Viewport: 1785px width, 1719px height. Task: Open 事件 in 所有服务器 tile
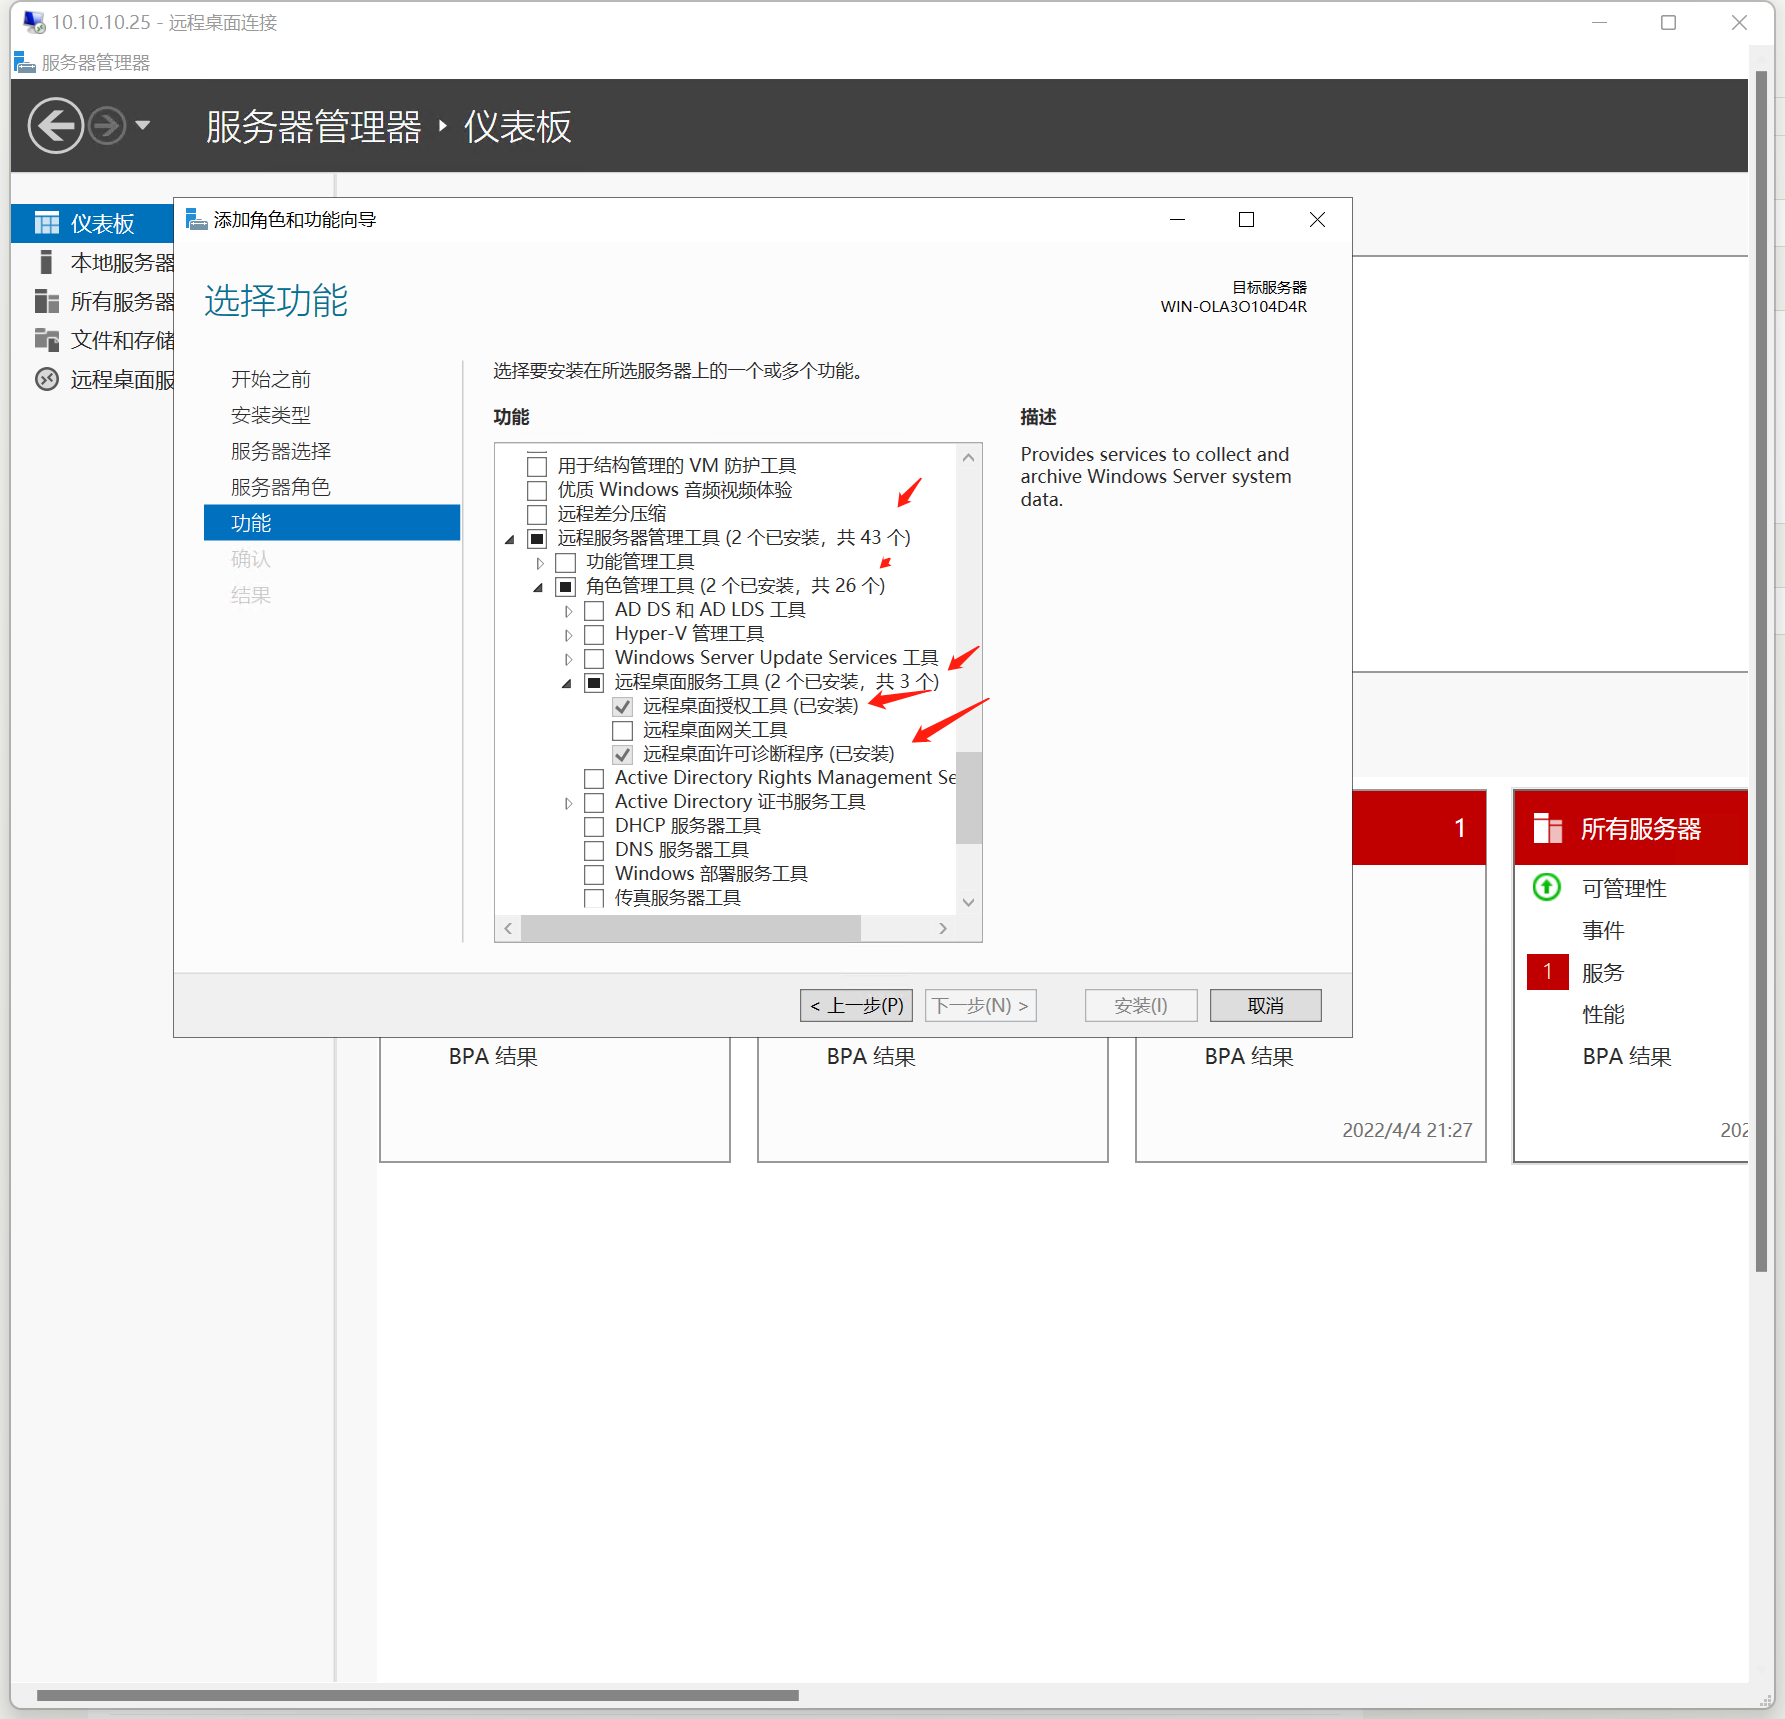(x=1603, y=930)
